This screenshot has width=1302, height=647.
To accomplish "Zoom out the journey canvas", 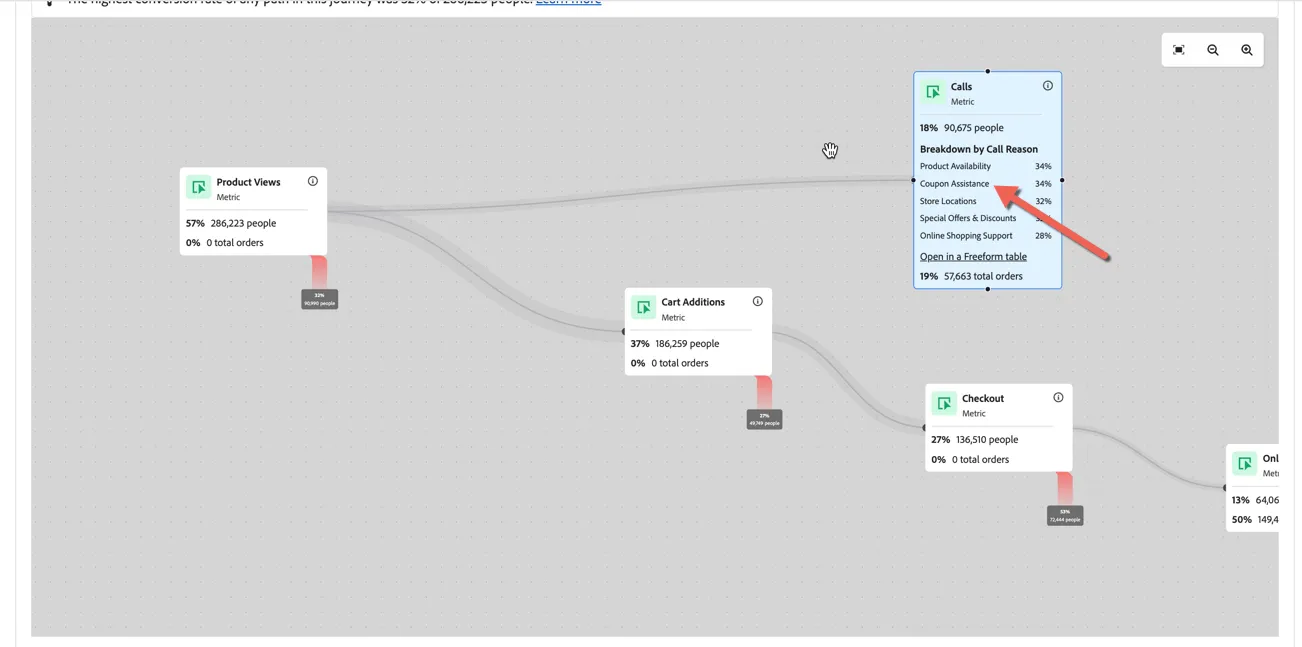I will [x=1213, y=50].
